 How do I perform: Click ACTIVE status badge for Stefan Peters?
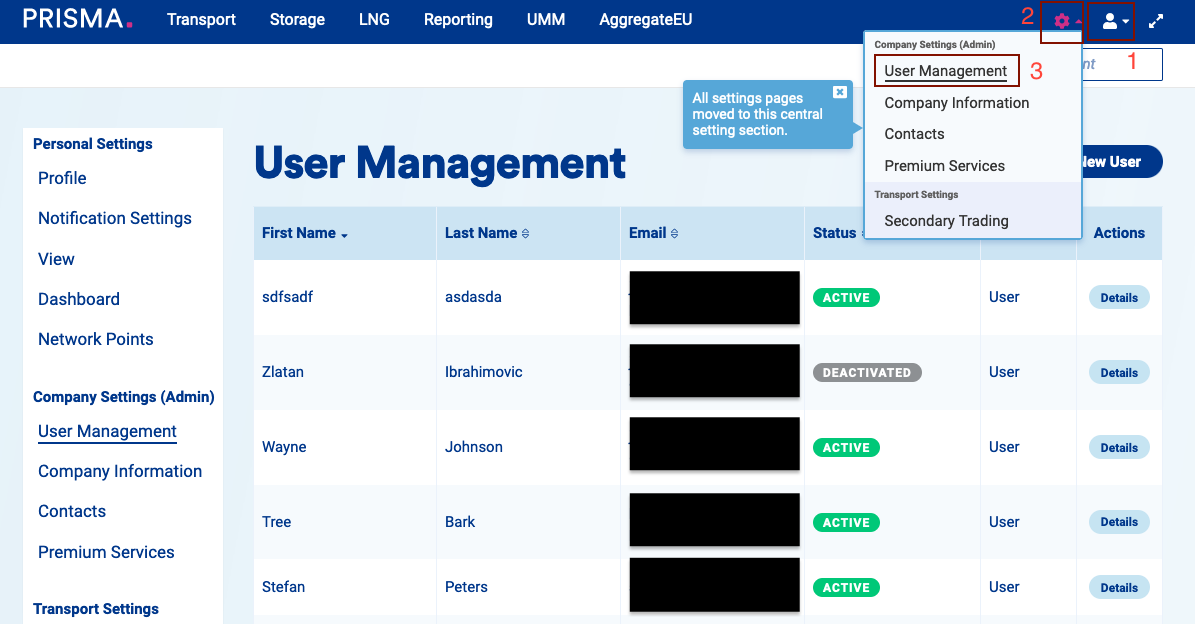click(846, 588)
